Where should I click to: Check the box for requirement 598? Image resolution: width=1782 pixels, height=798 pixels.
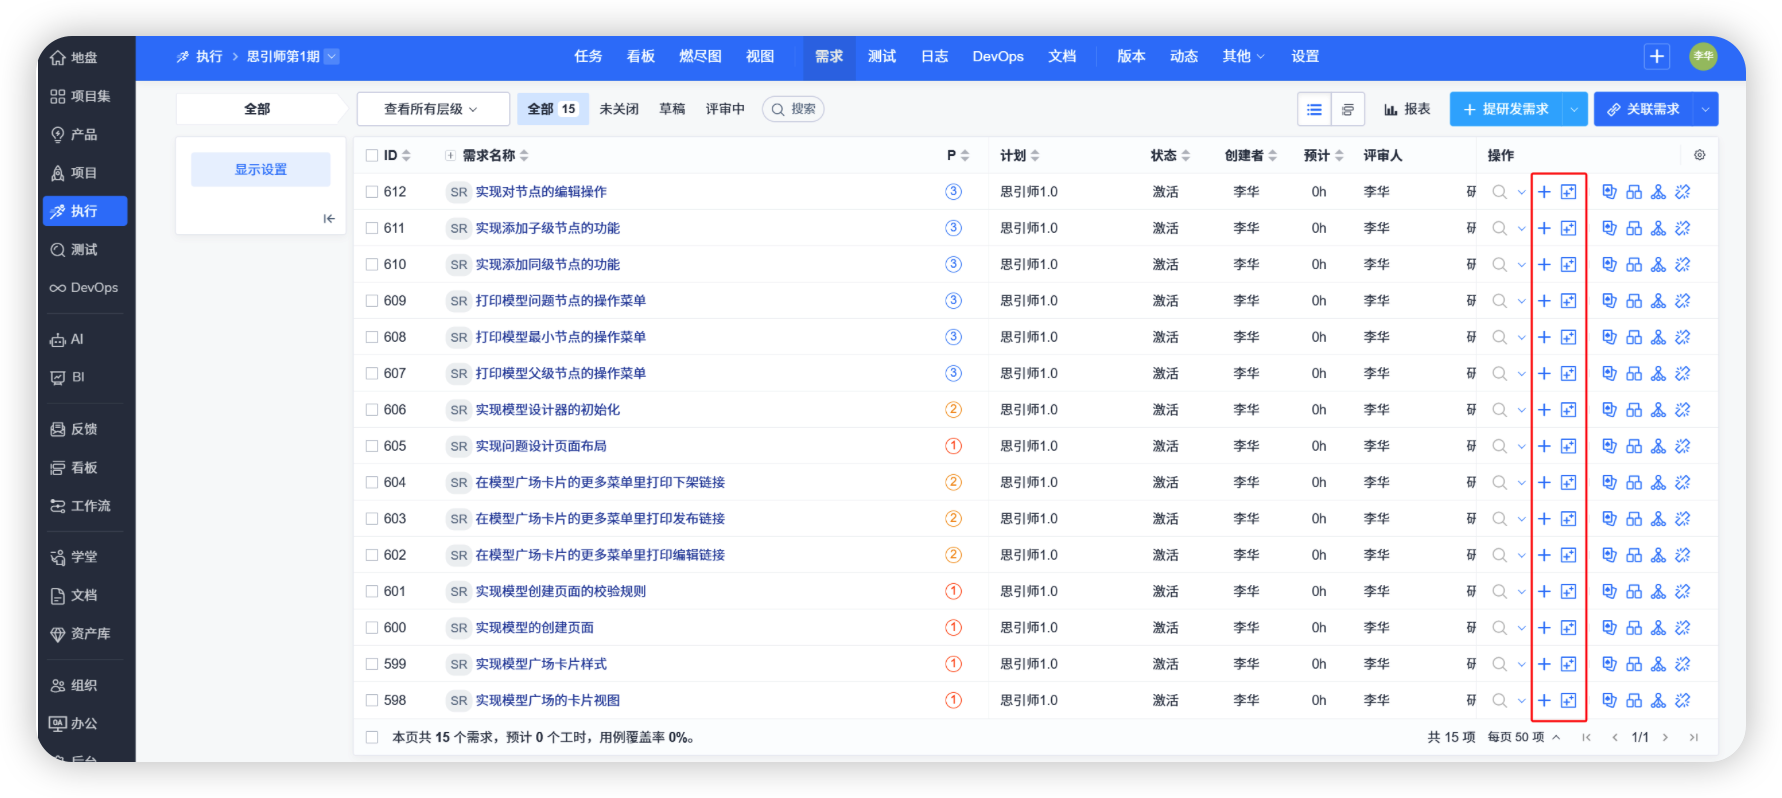[372, 701]
